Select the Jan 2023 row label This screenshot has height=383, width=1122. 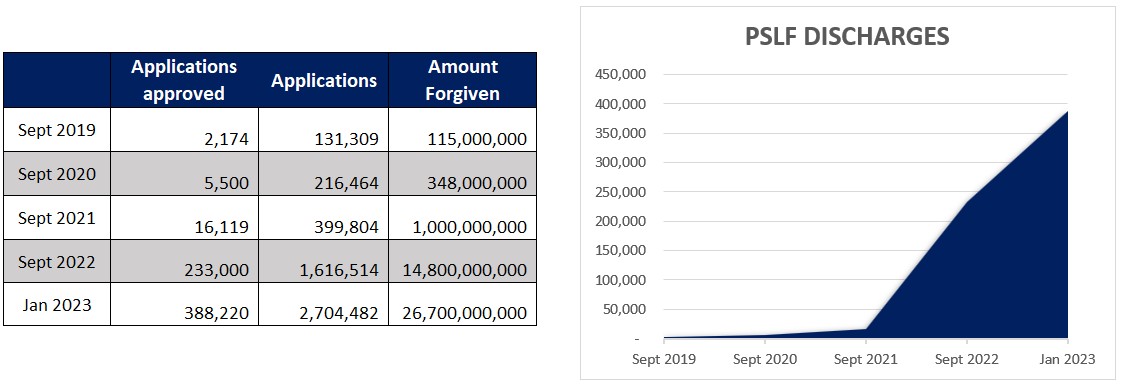tap(57, 304)
